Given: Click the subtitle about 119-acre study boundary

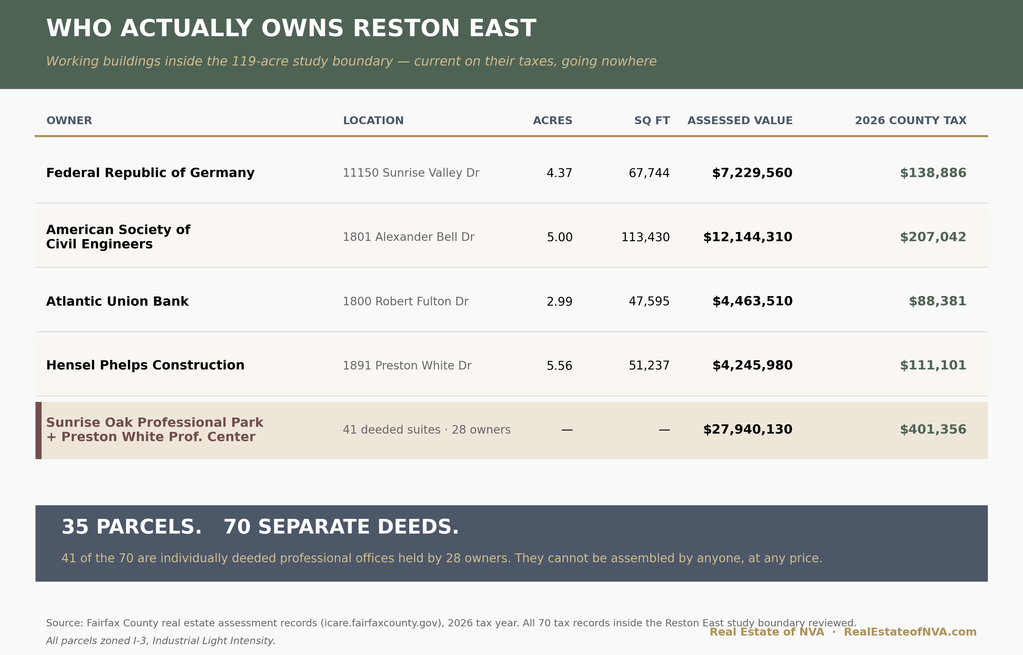Looking at the screenshot, I should coord(351,61).
